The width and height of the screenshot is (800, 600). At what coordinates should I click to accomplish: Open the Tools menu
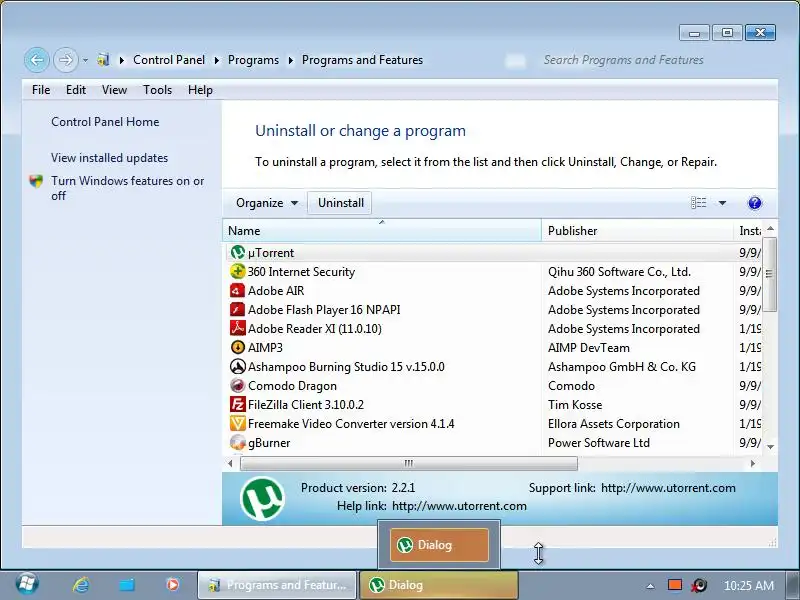(x=157, y=90)
